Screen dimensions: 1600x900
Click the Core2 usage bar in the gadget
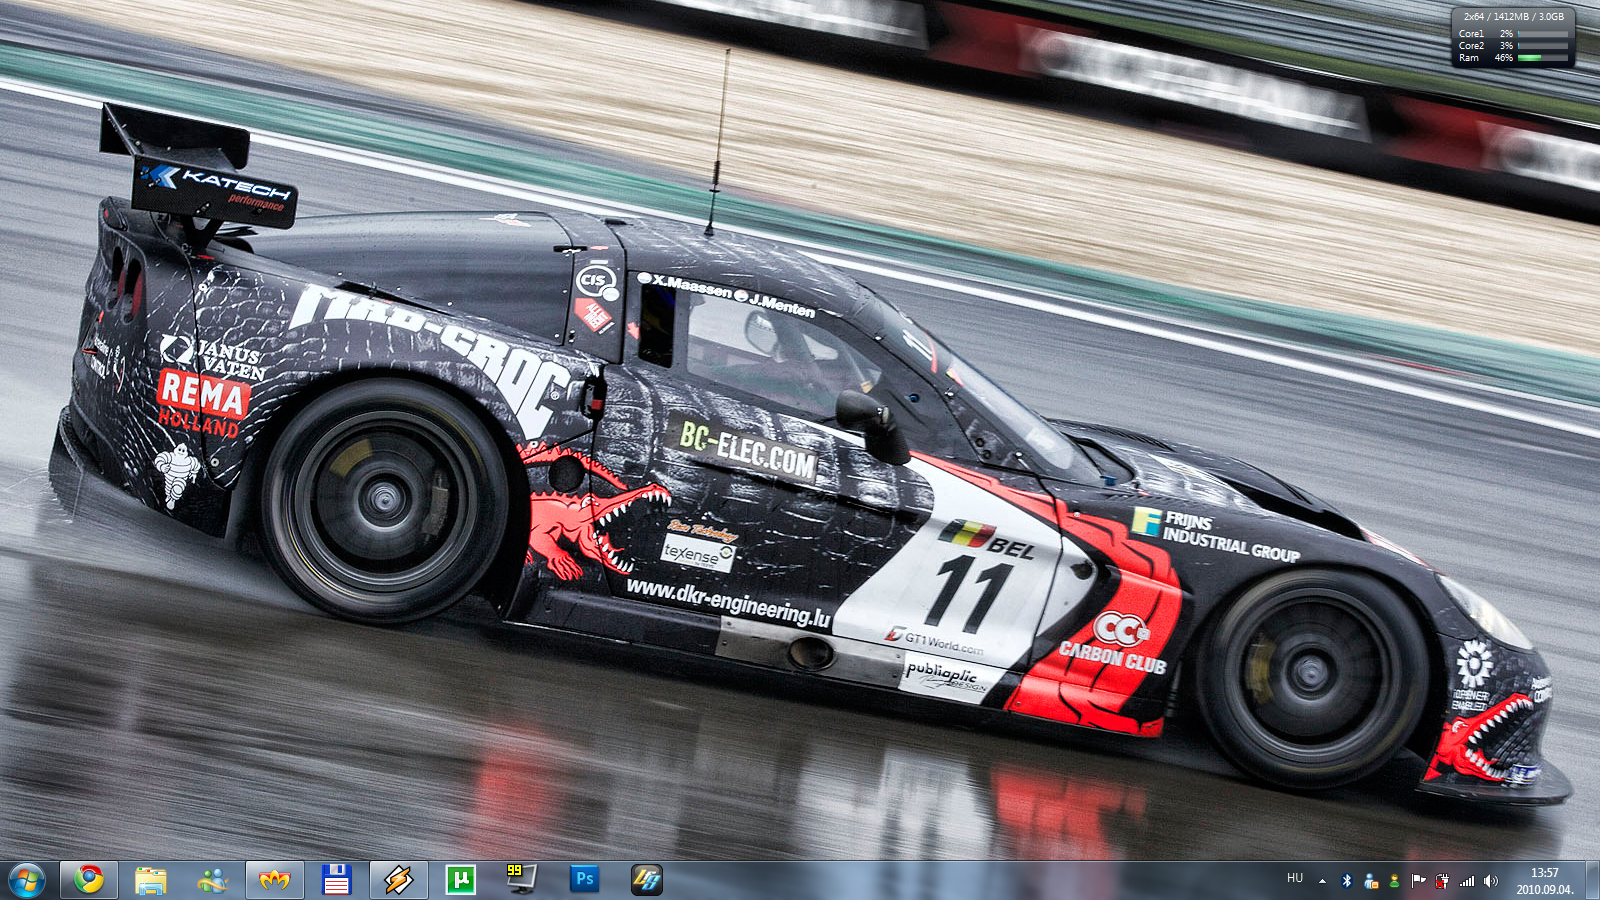[x=1543, y=46]
